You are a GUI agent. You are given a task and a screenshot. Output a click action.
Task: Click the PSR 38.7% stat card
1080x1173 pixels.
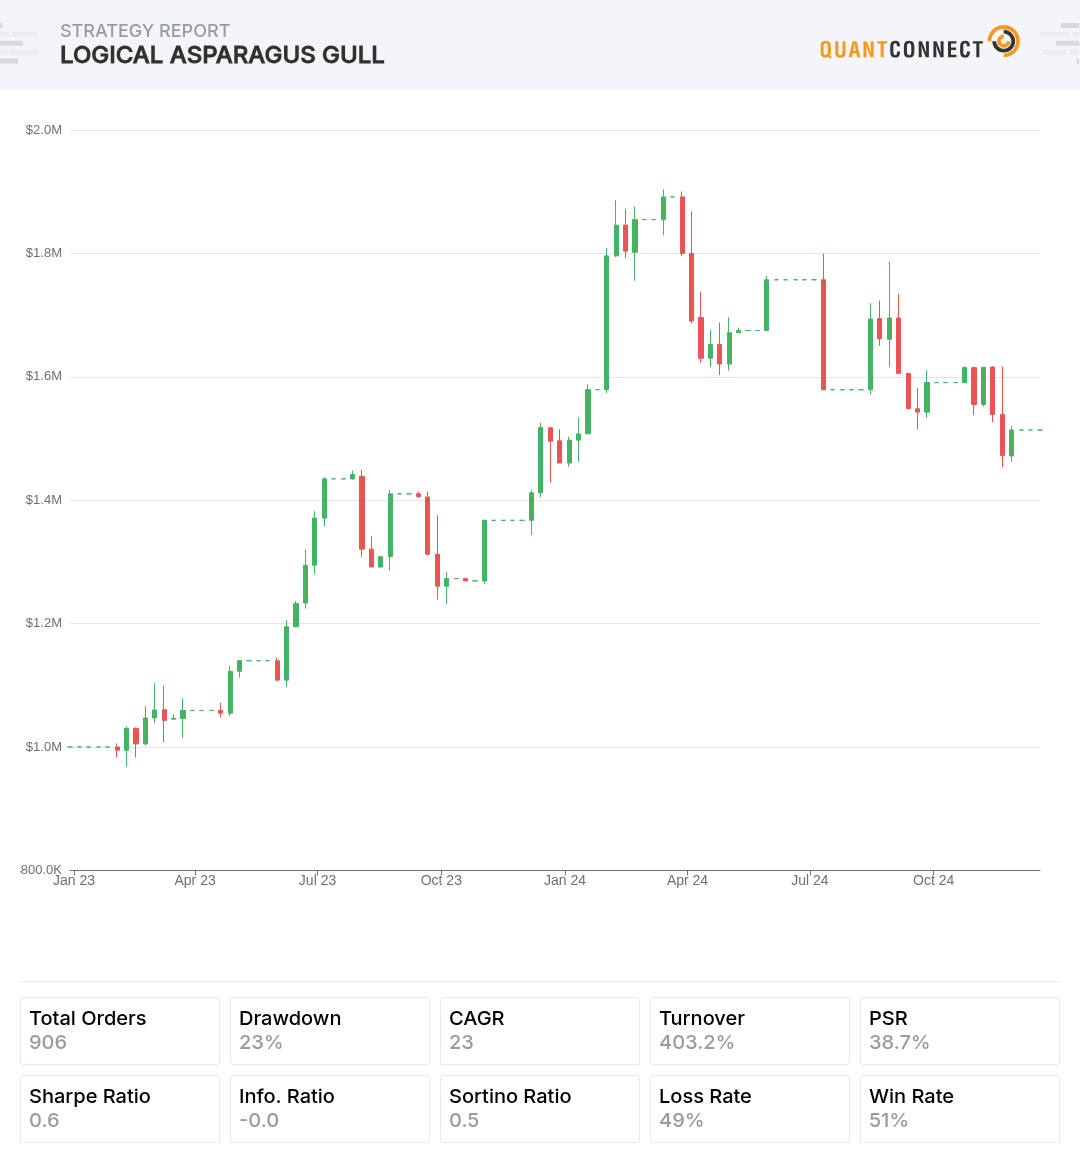tap(960, 1031)
